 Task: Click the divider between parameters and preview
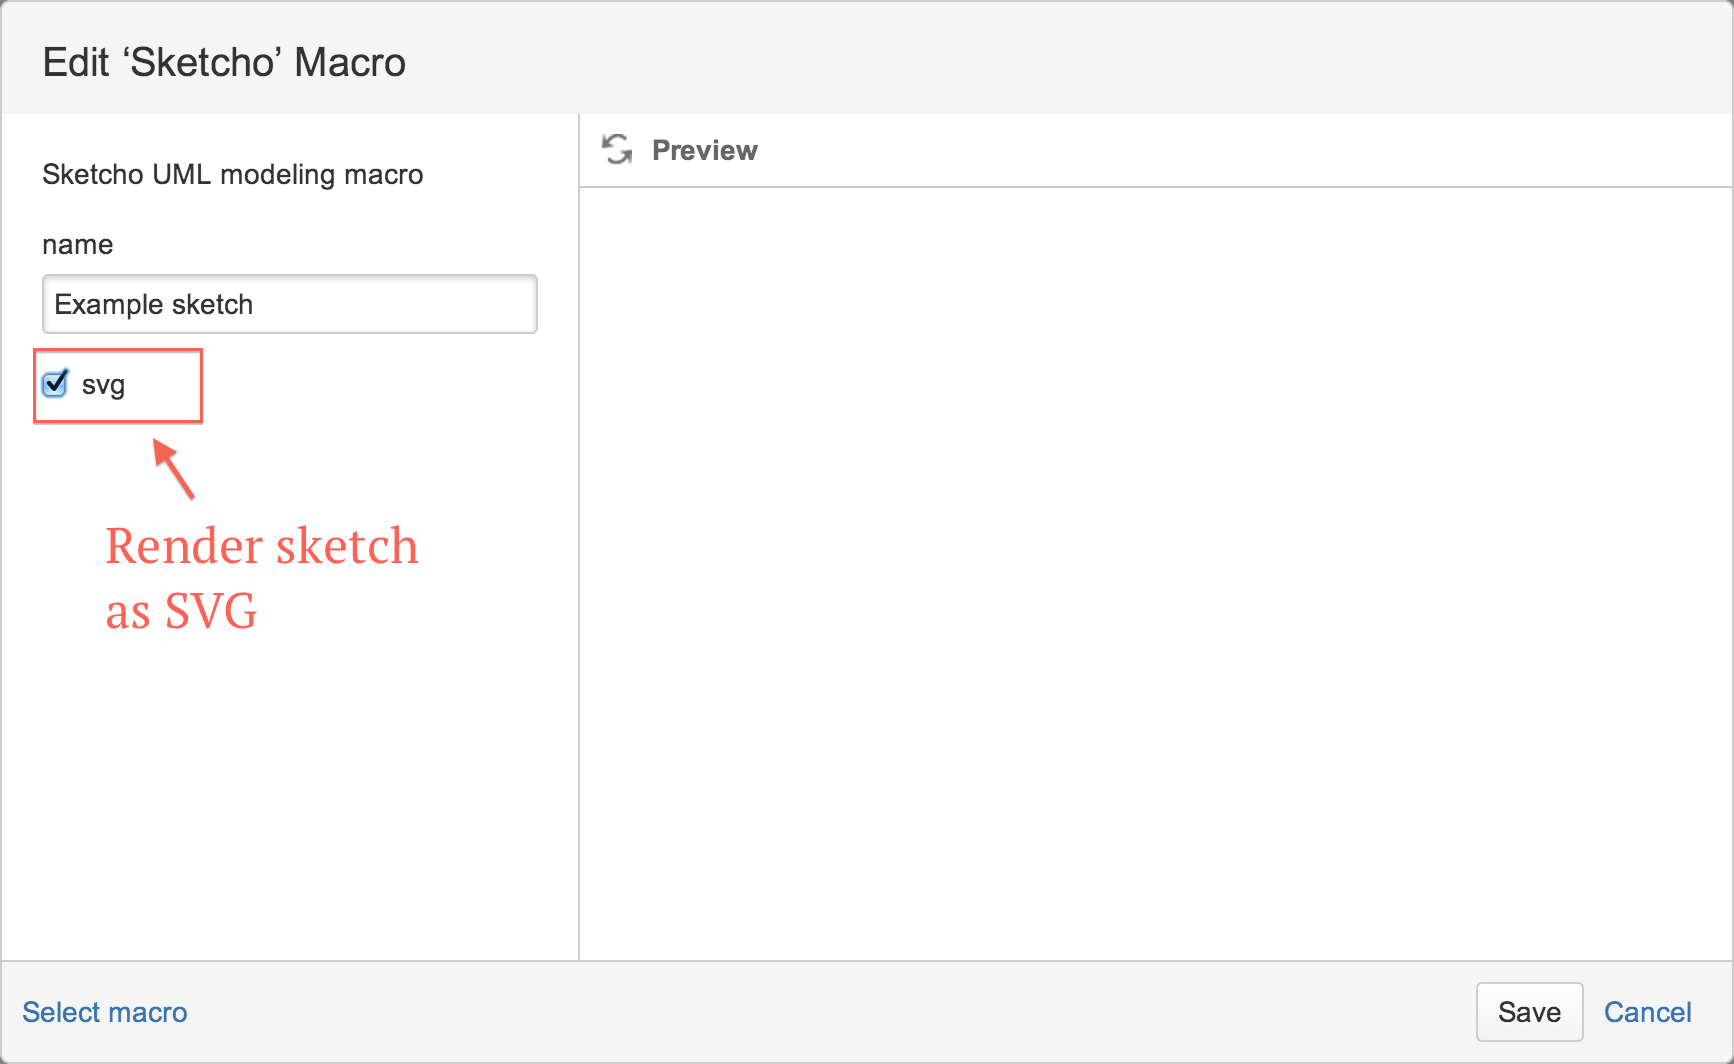point(579,537)
